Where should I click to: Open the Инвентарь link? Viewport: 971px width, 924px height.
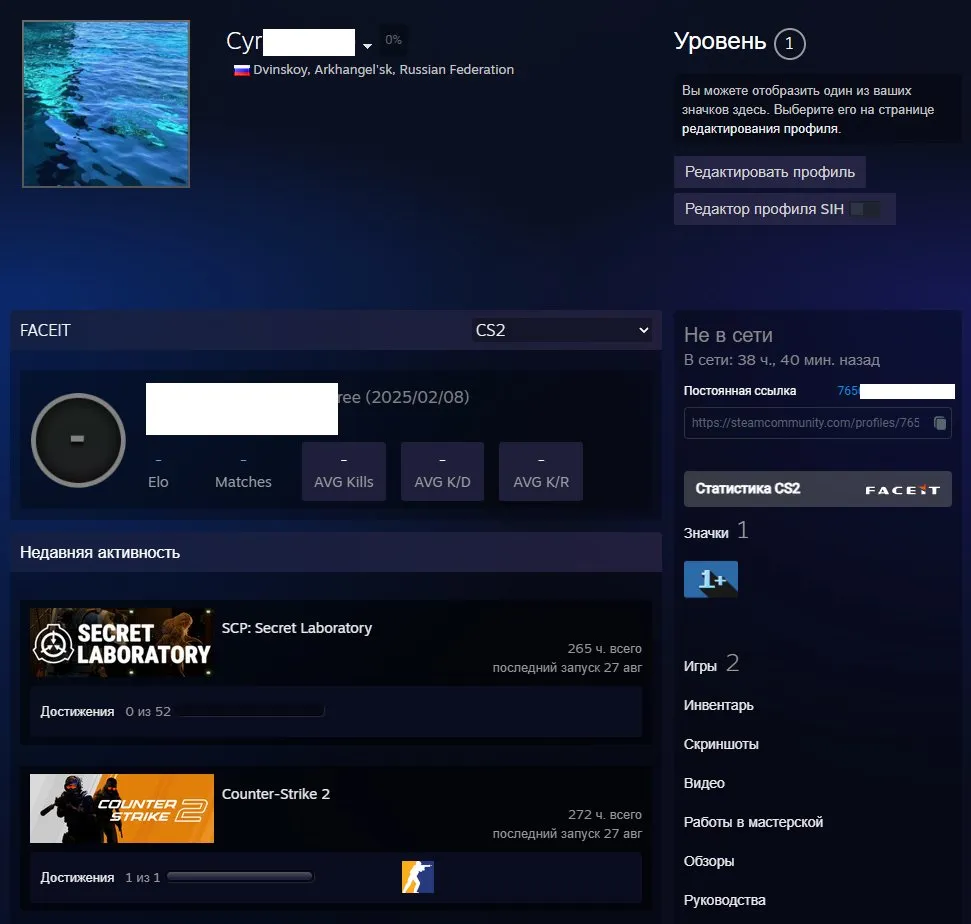[x=718, y=705]
